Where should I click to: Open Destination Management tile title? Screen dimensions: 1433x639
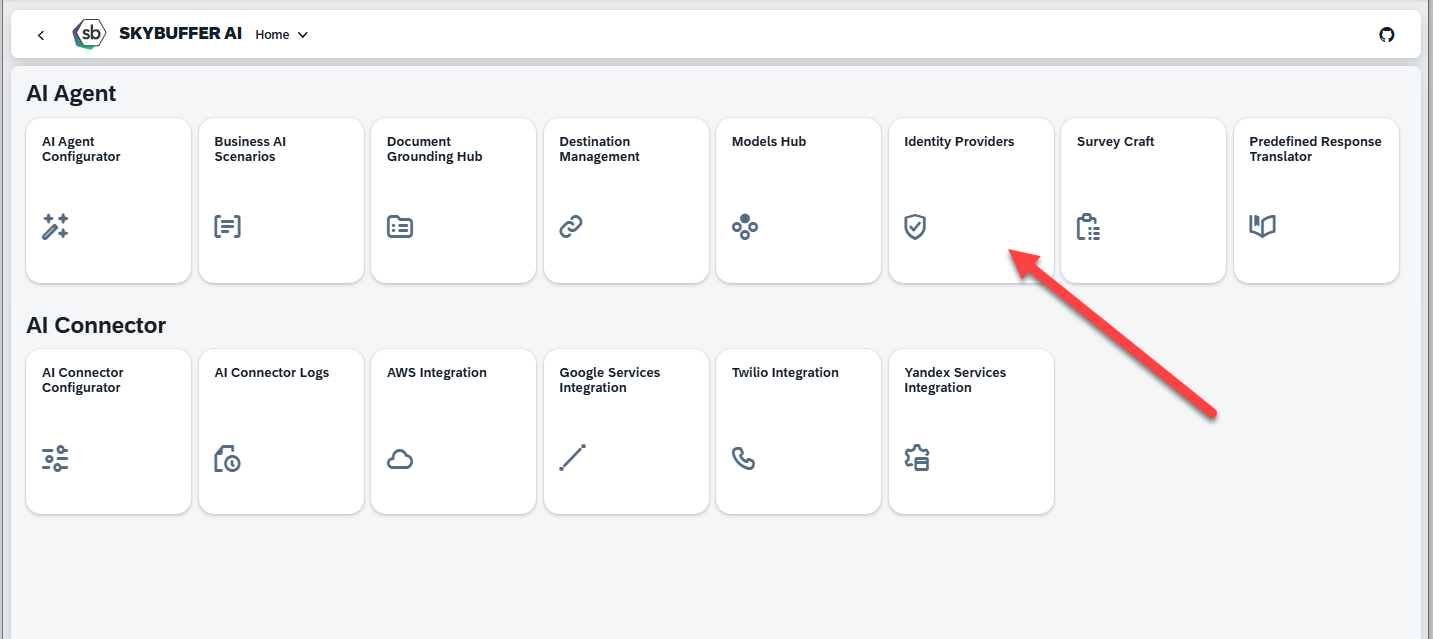coord(599,149)
